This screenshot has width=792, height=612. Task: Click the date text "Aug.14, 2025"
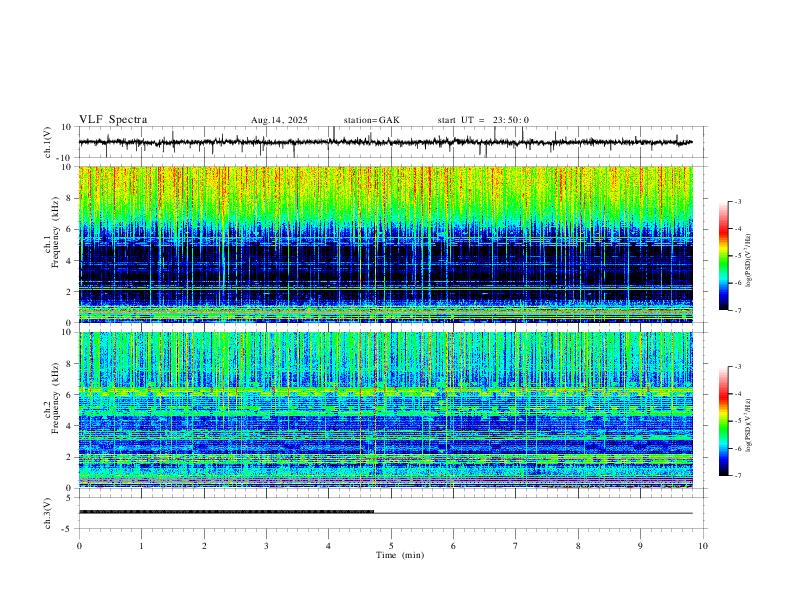[279, 120]
